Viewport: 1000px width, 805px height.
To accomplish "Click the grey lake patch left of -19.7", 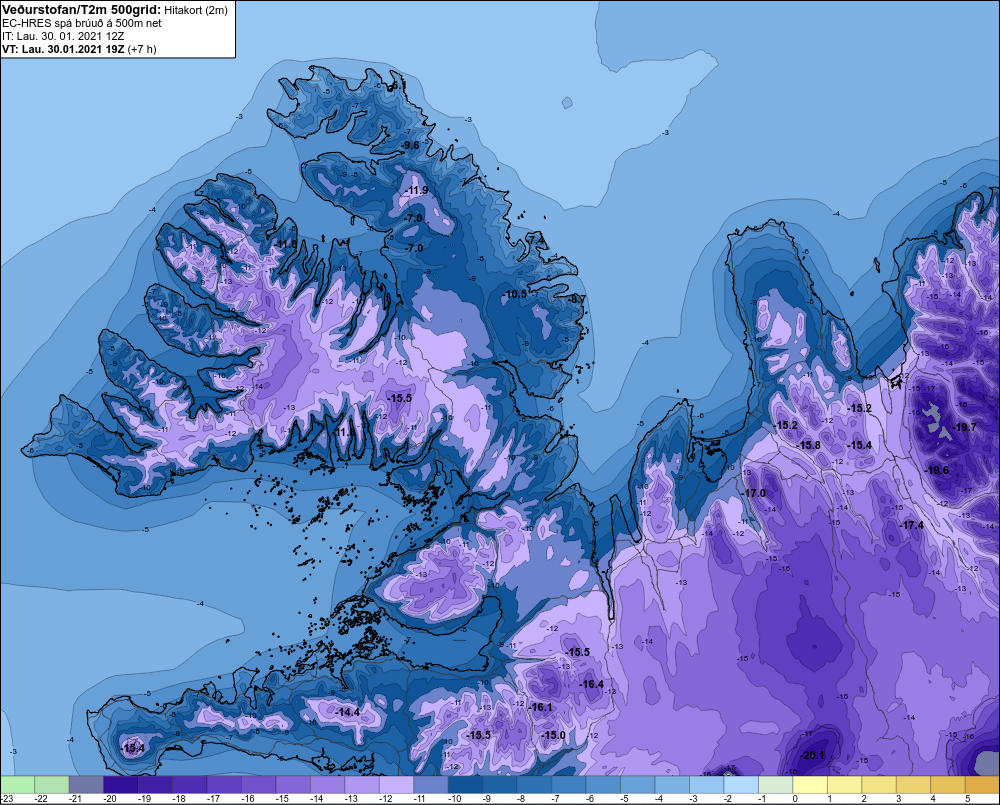I will point(938,422).
